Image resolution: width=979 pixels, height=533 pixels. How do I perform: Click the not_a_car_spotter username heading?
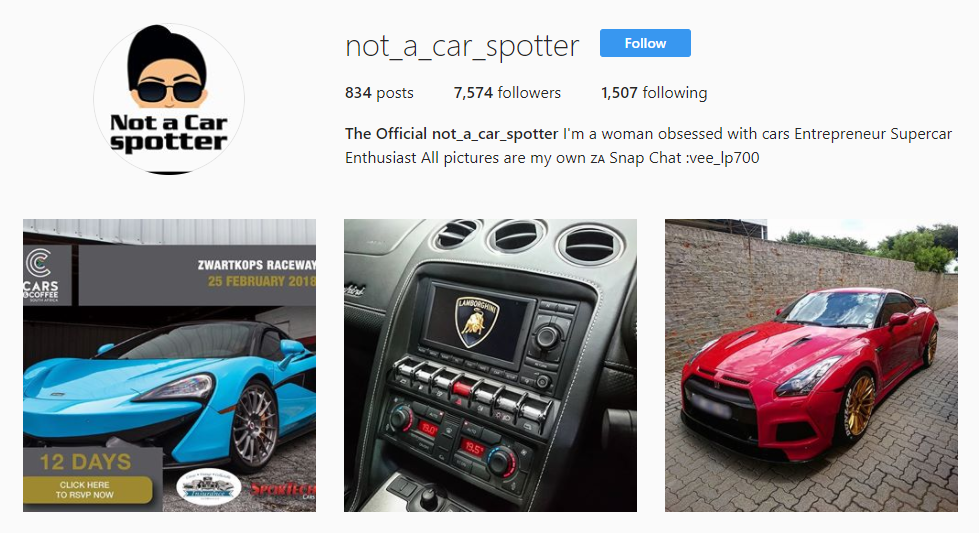(462, 46)
